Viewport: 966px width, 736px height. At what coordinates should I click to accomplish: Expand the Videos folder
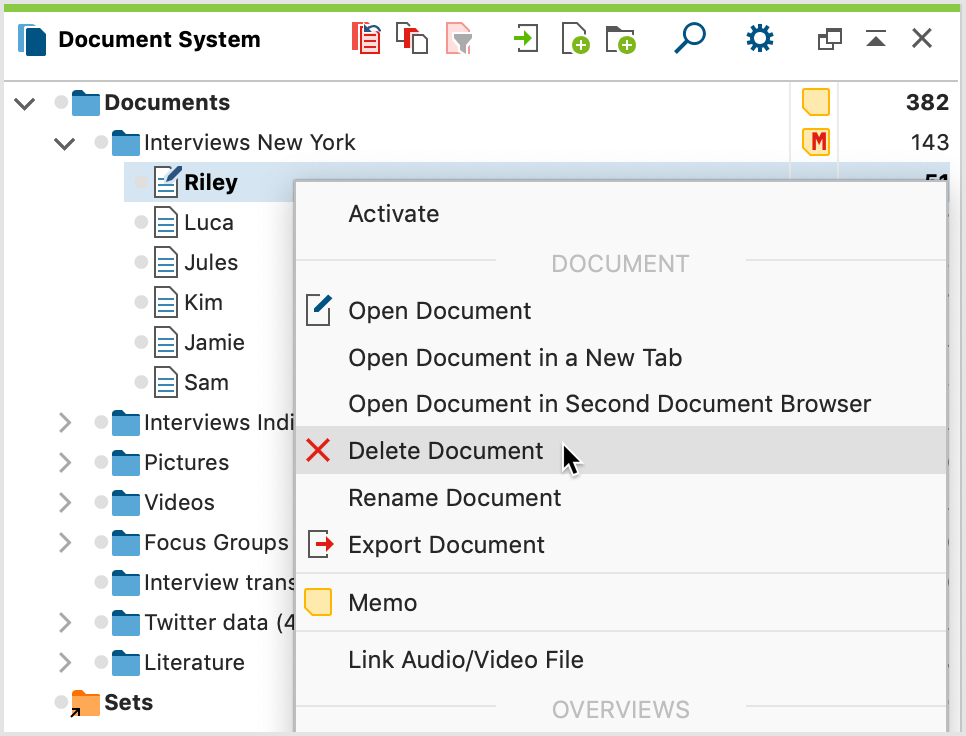click(x=65, y=503)
